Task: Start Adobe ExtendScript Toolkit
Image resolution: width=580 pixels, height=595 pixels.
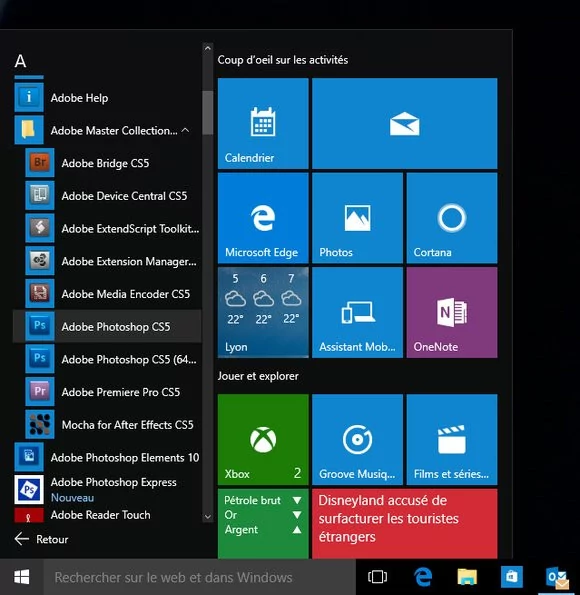Action: pyautogui.click(x=107, y=228)
